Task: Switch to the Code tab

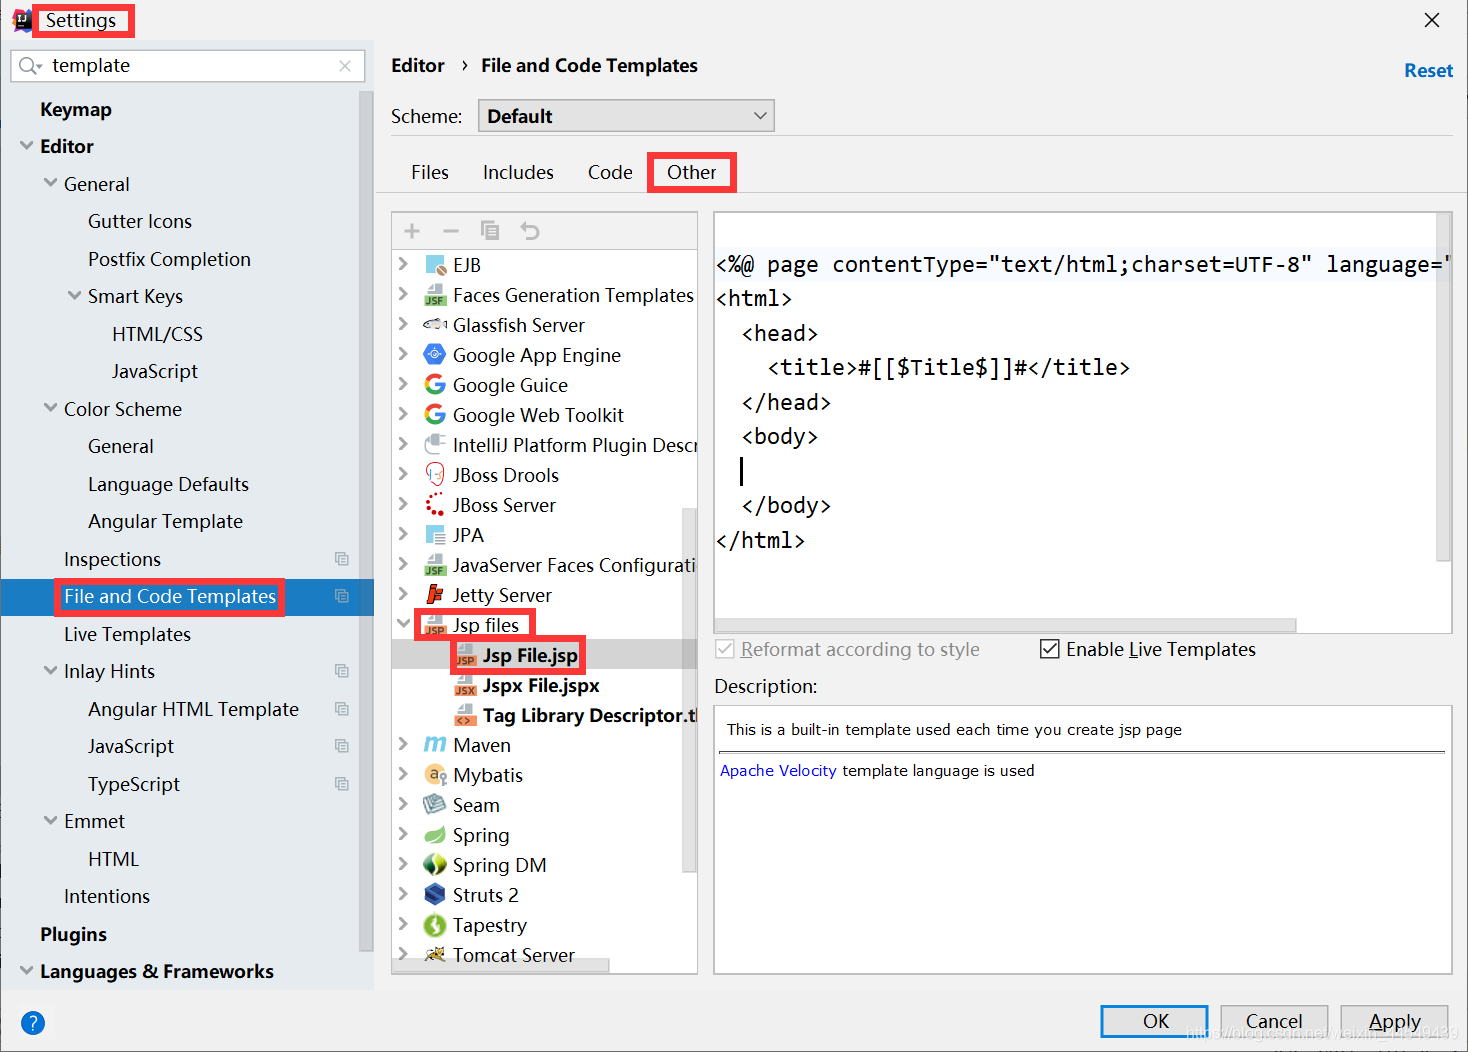Action: pyautogui.click(x=610, y=172)
